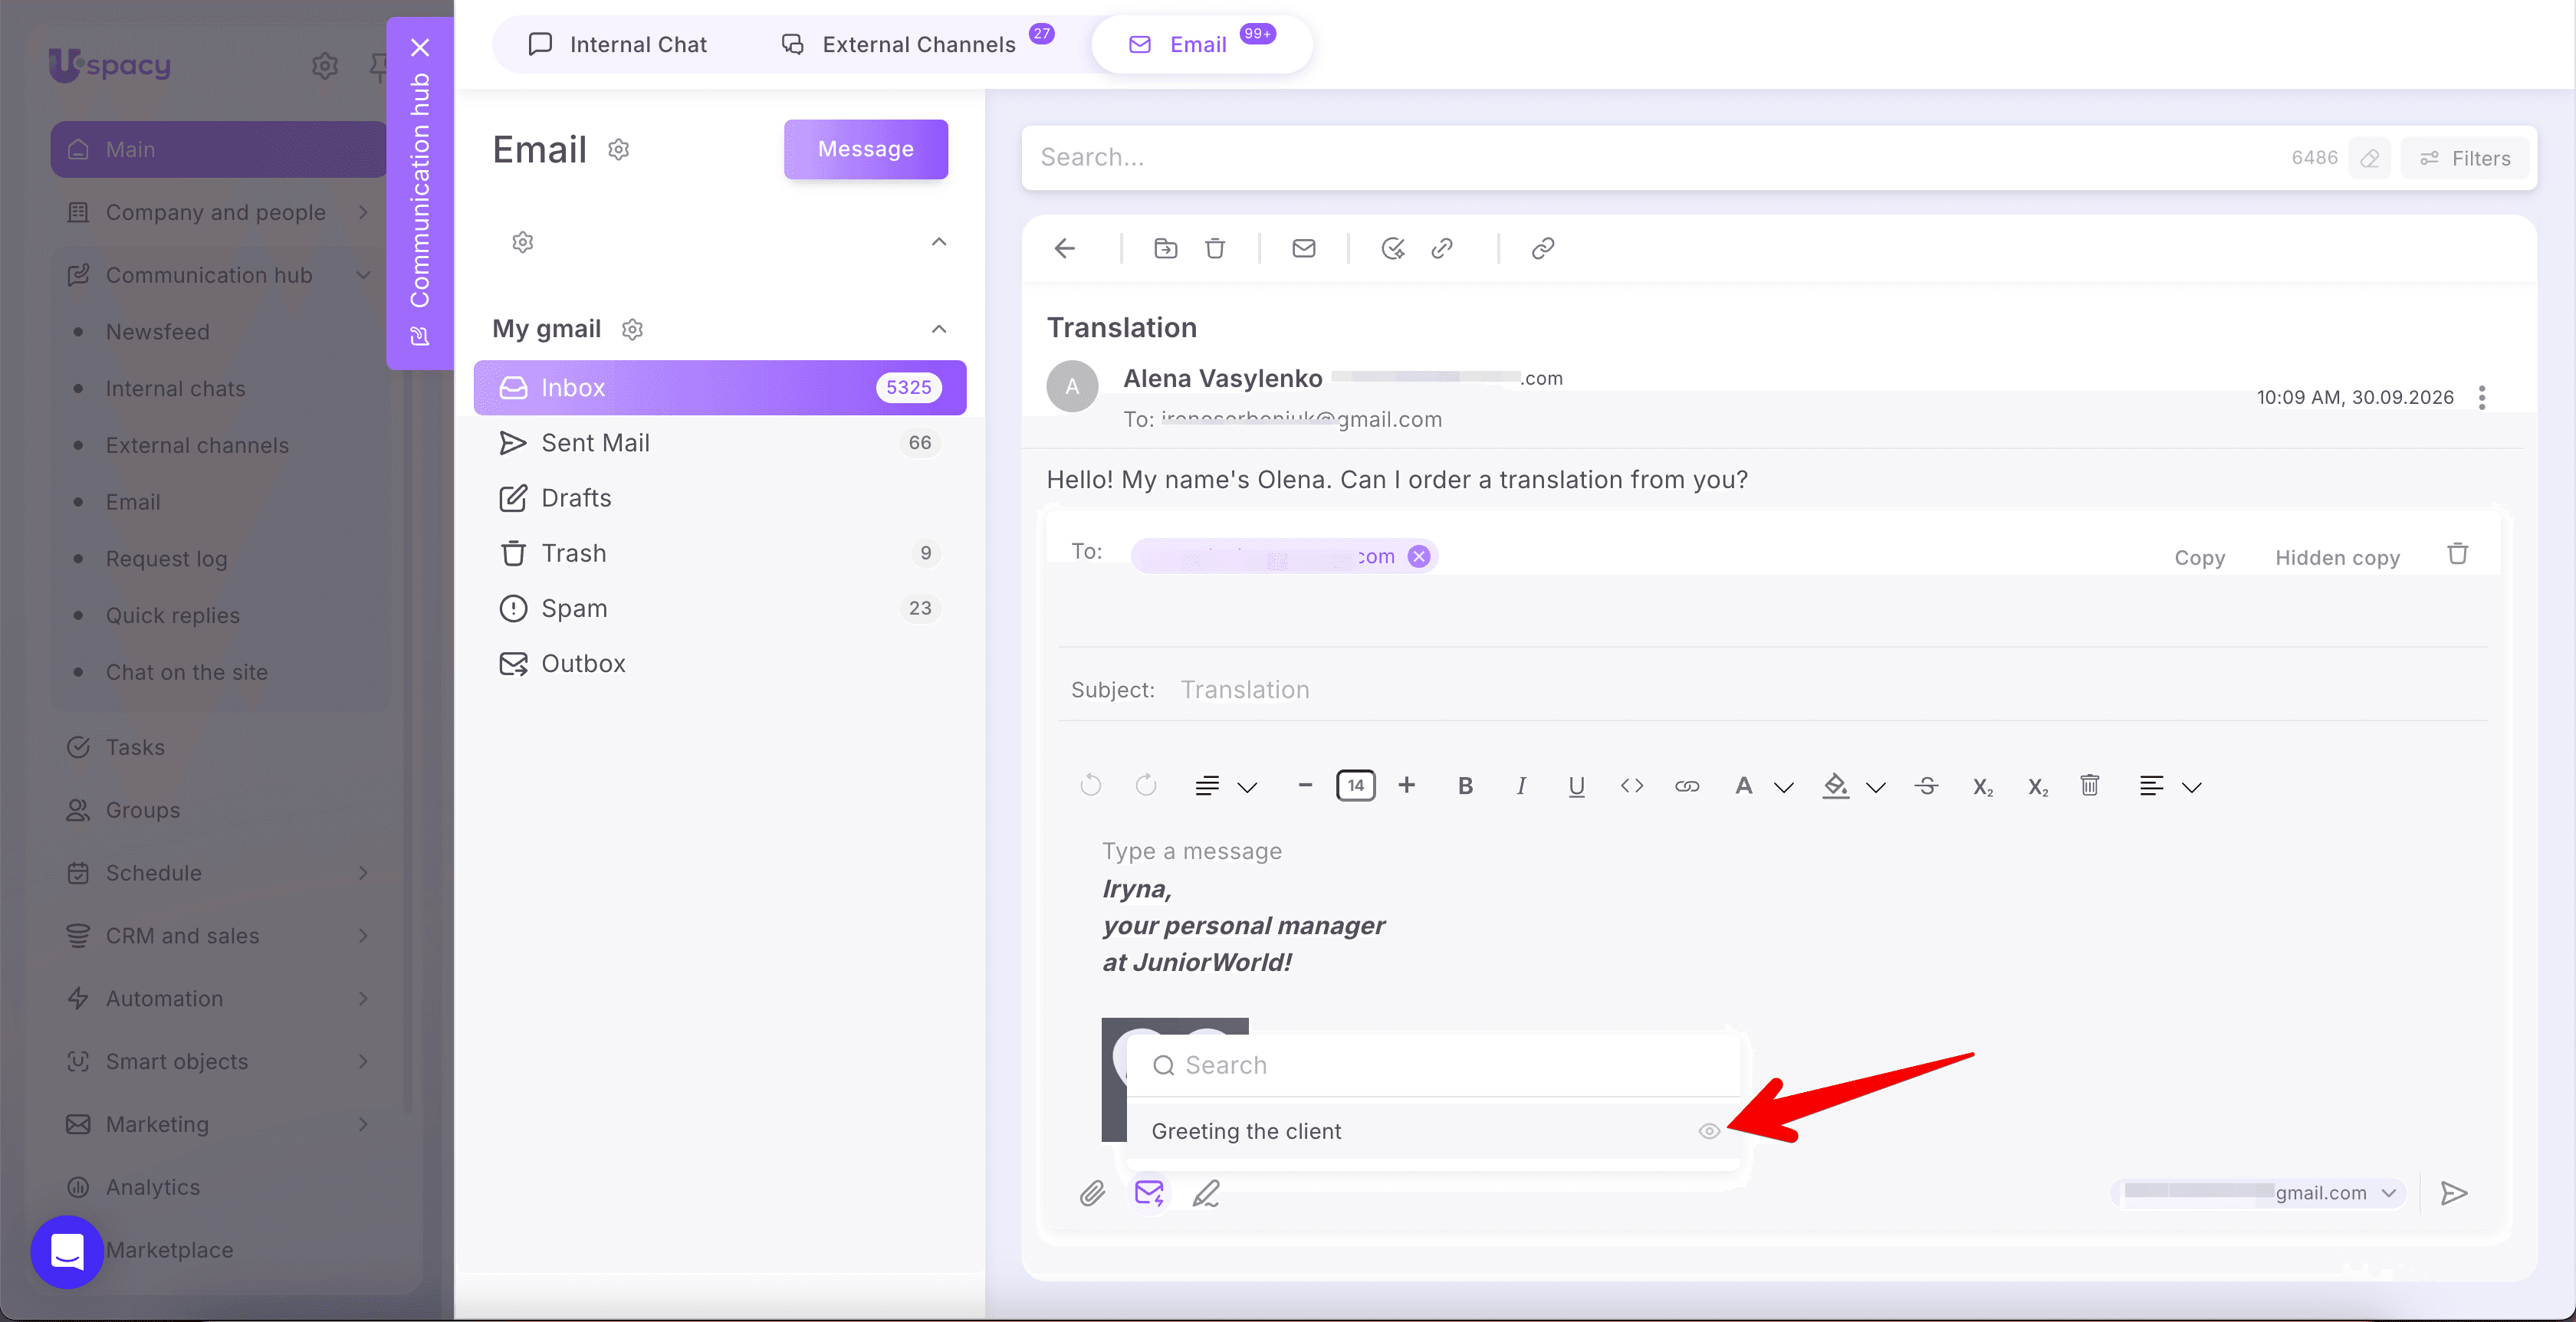The height and width of the screenshot is (1322, 2576).
Task: Toggle italic formatting in the editor
Action: click(1521, 786)
